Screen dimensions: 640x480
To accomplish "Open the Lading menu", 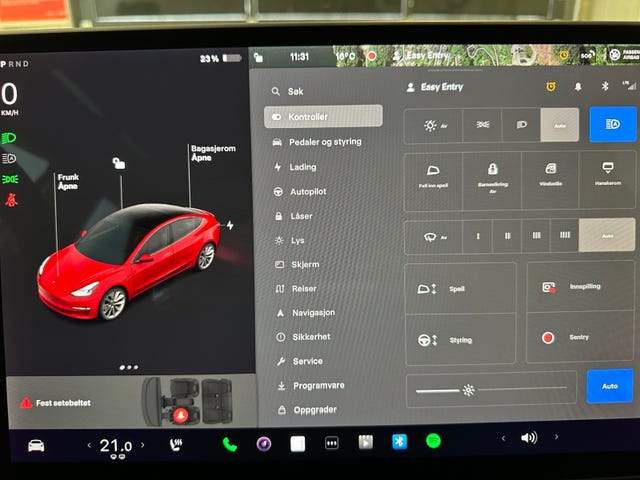I will click(295, 167).
